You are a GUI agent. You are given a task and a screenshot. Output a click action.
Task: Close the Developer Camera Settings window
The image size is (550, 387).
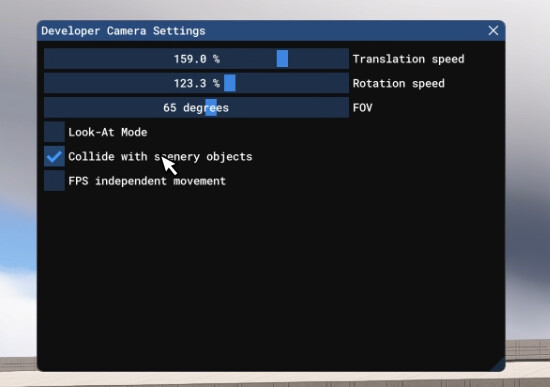[x=493, y=31]
